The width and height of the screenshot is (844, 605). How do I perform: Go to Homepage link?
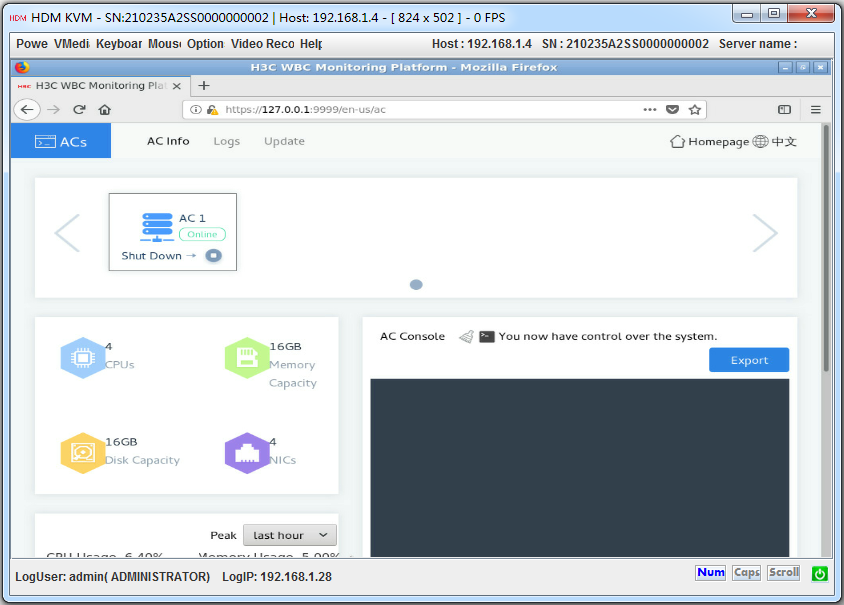[x=709, y=142]
